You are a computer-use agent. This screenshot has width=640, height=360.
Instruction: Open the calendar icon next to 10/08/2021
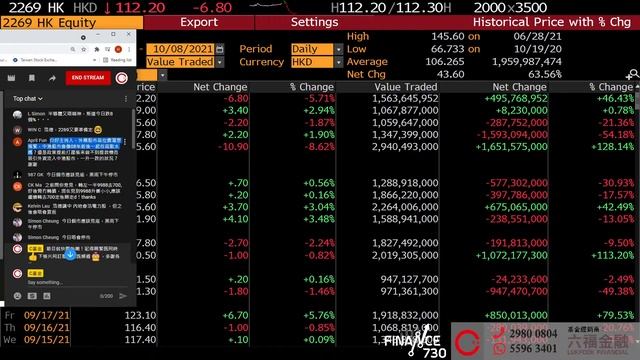click(x=220, y=49)
